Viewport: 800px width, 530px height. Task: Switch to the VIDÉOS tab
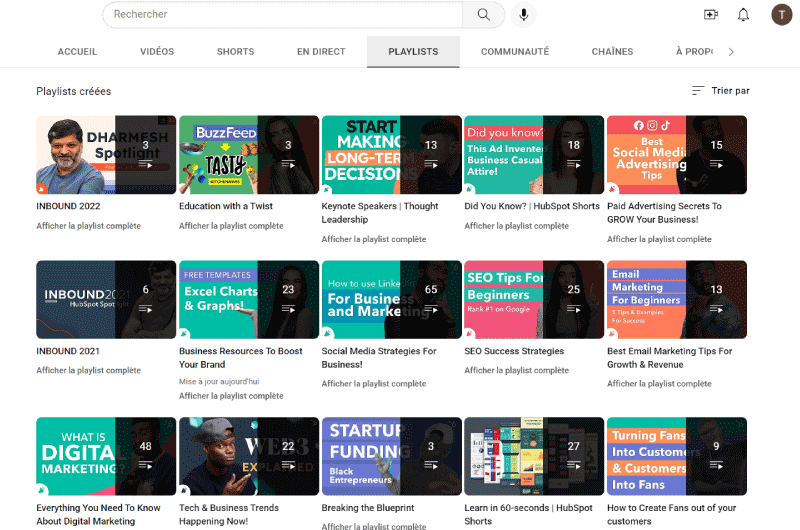[157, 52]
